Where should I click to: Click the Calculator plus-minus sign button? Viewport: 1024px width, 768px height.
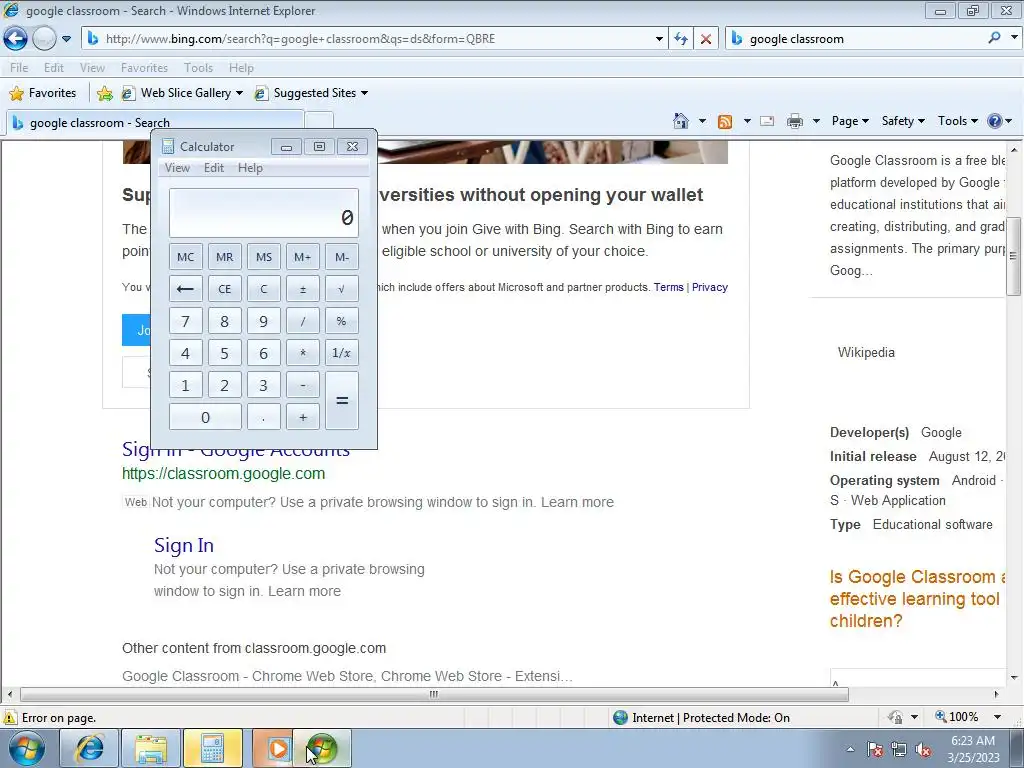click(x=303, y=289)
